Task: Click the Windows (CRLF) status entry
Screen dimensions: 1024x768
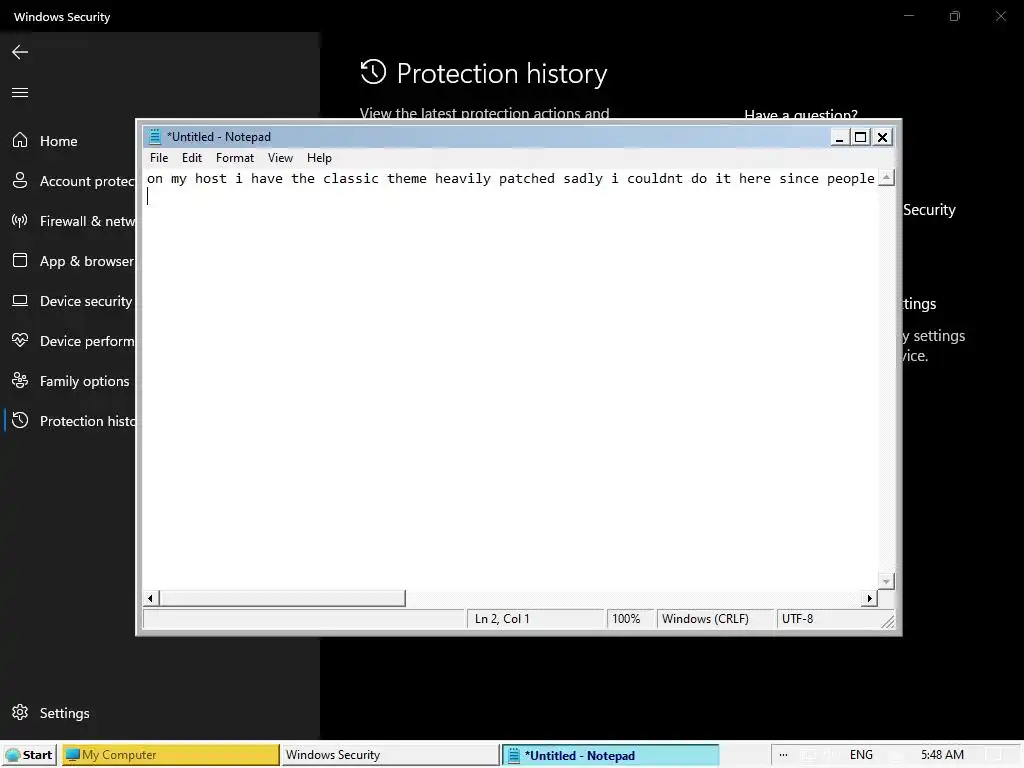Action: point(715,619)
